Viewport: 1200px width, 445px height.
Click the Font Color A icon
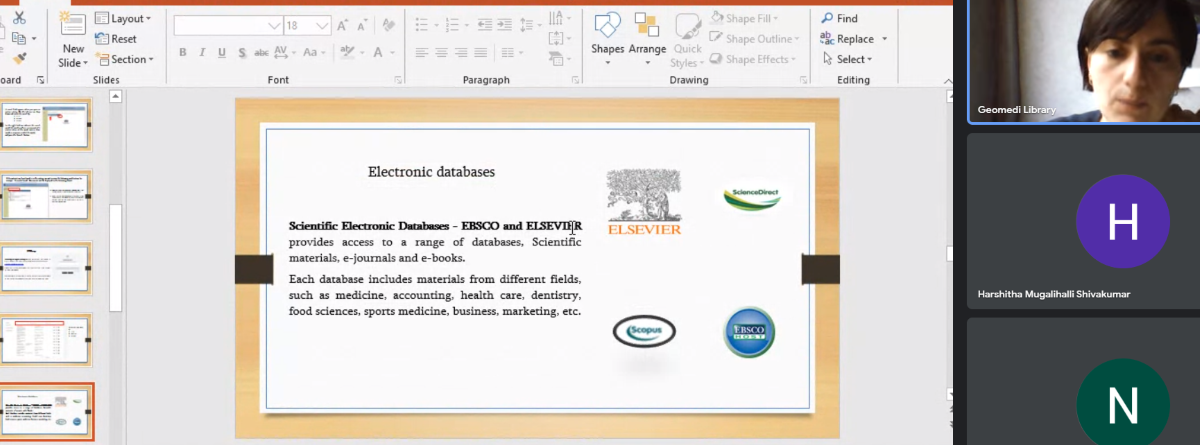379,52
